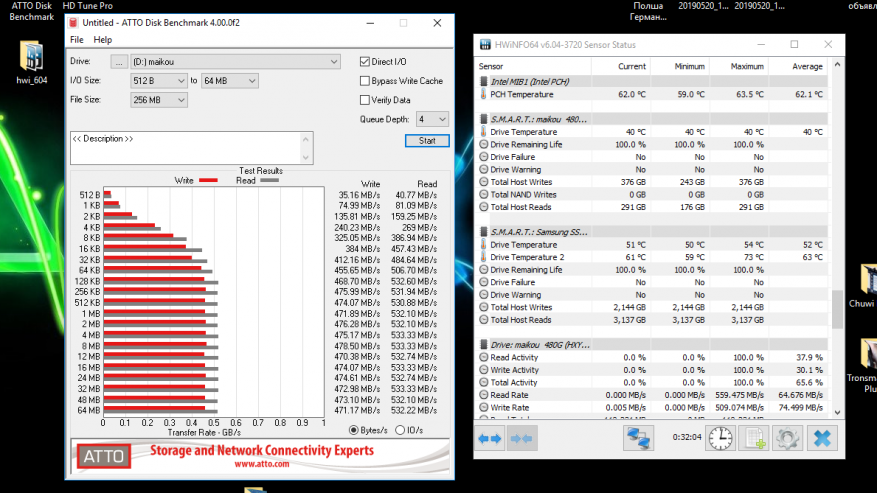The width and height of the screenshot is (877, 493).
Task: Click the Minimum column header
Action: click(681, 66)
